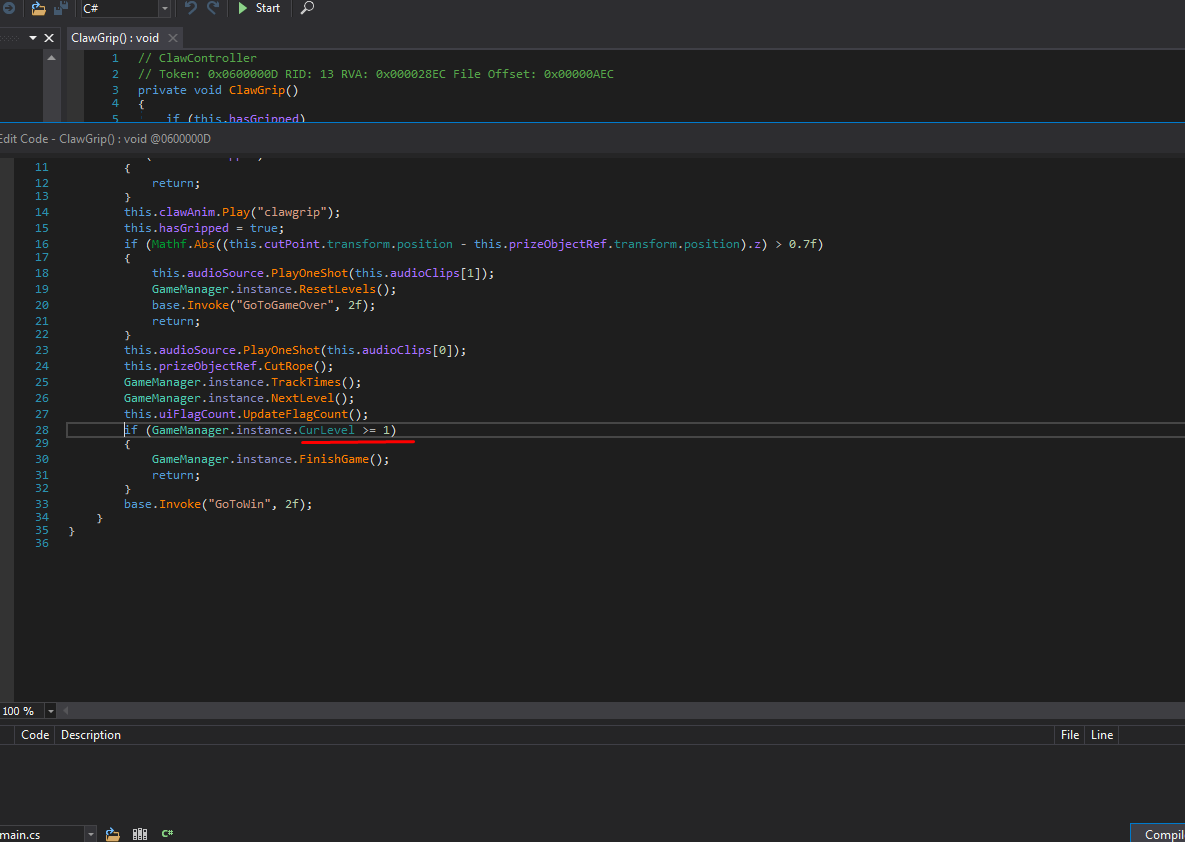Click the 100 % zoom field
Screen dimensions: 1185x842
pyautogui.click(x=22, y=711)
